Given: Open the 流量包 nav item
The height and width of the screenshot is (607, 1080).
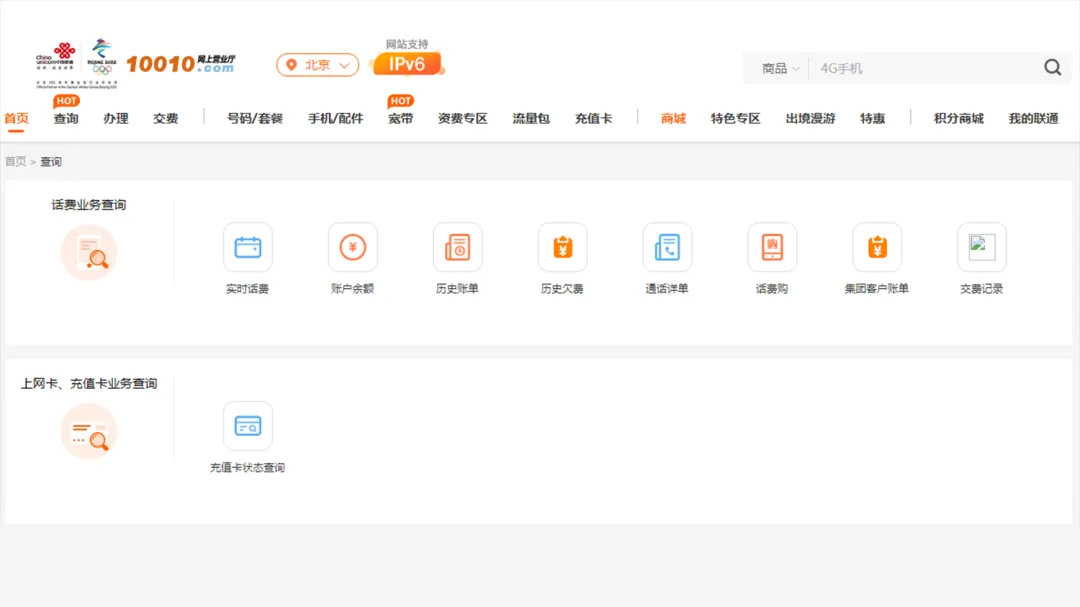Looking at the screenshot, I should coord(531,119).
